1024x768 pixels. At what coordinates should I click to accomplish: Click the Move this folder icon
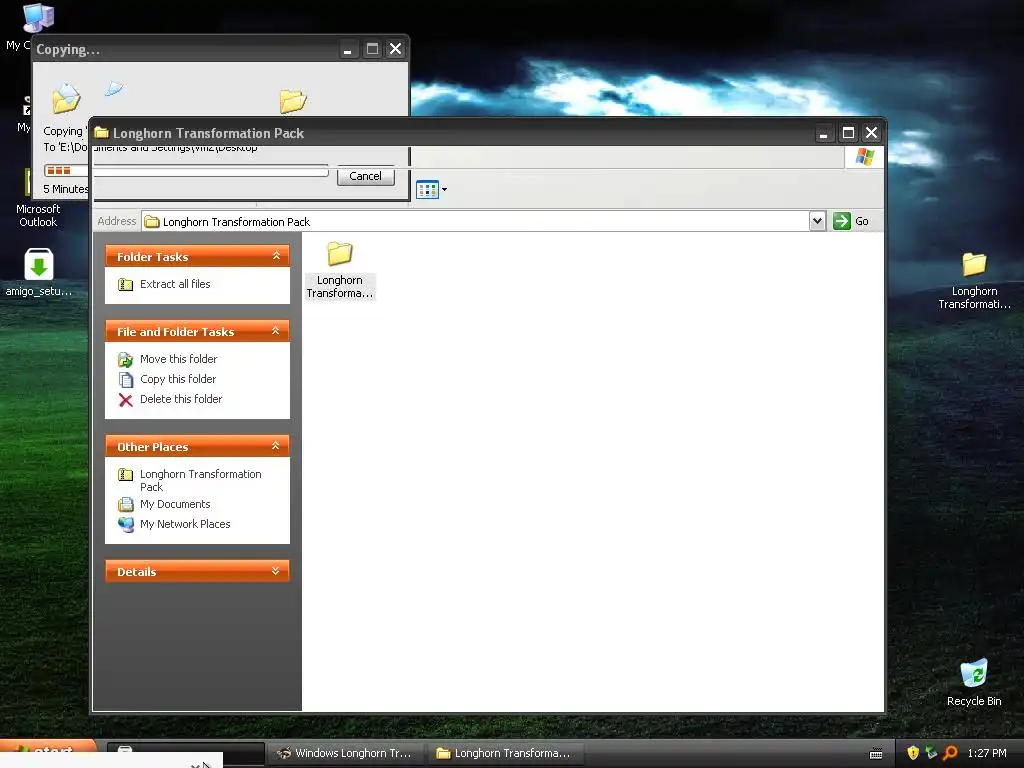coord(125,360)
